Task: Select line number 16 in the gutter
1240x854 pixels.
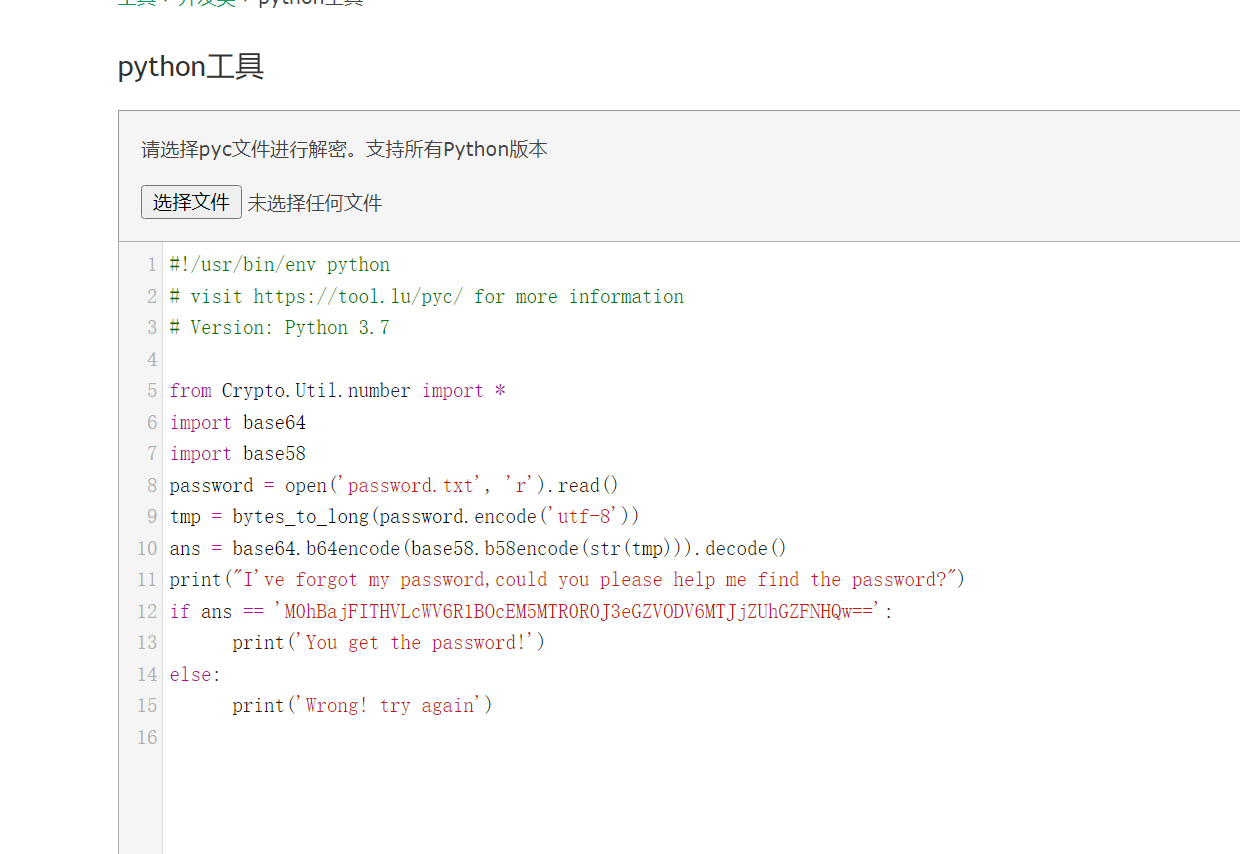Action: pos(147,737)
